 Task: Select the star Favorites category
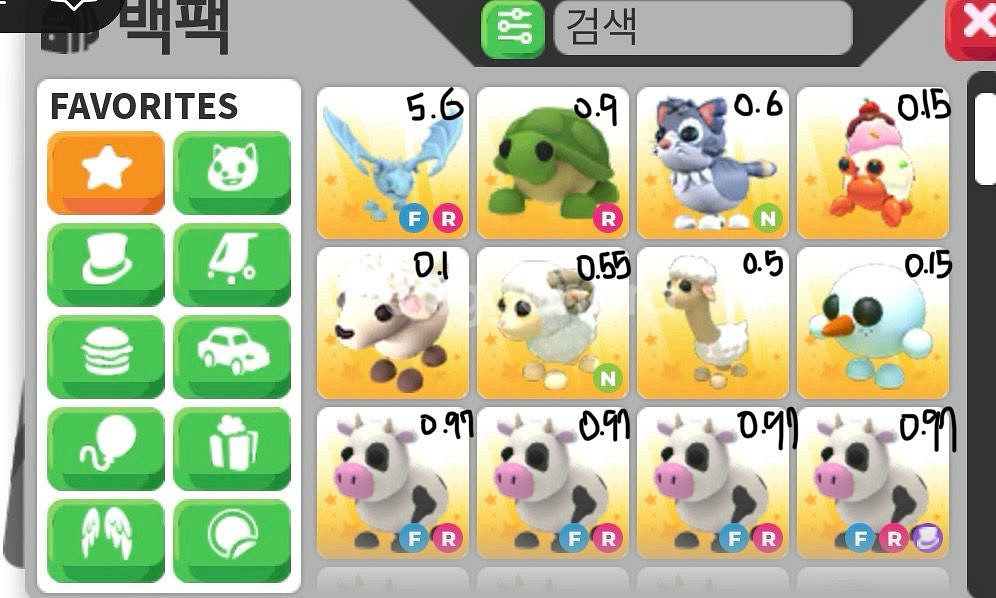coord(105,172)
